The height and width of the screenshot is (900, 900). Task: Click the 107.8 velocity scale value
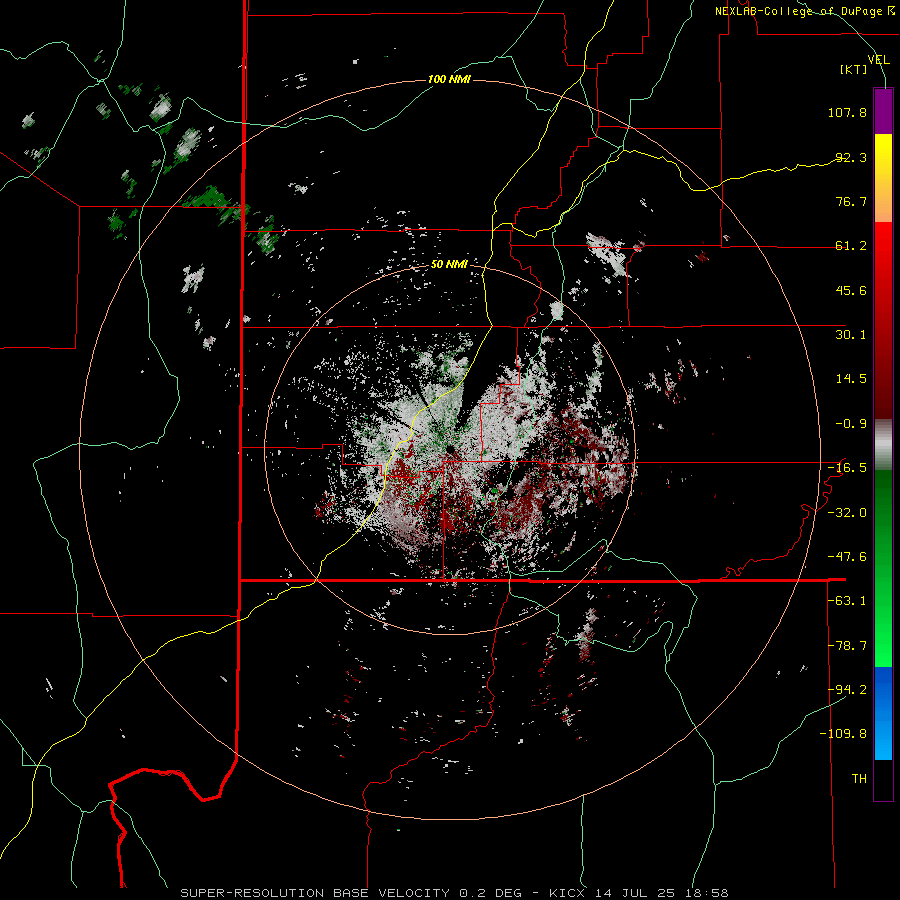(x=847, y=112)
